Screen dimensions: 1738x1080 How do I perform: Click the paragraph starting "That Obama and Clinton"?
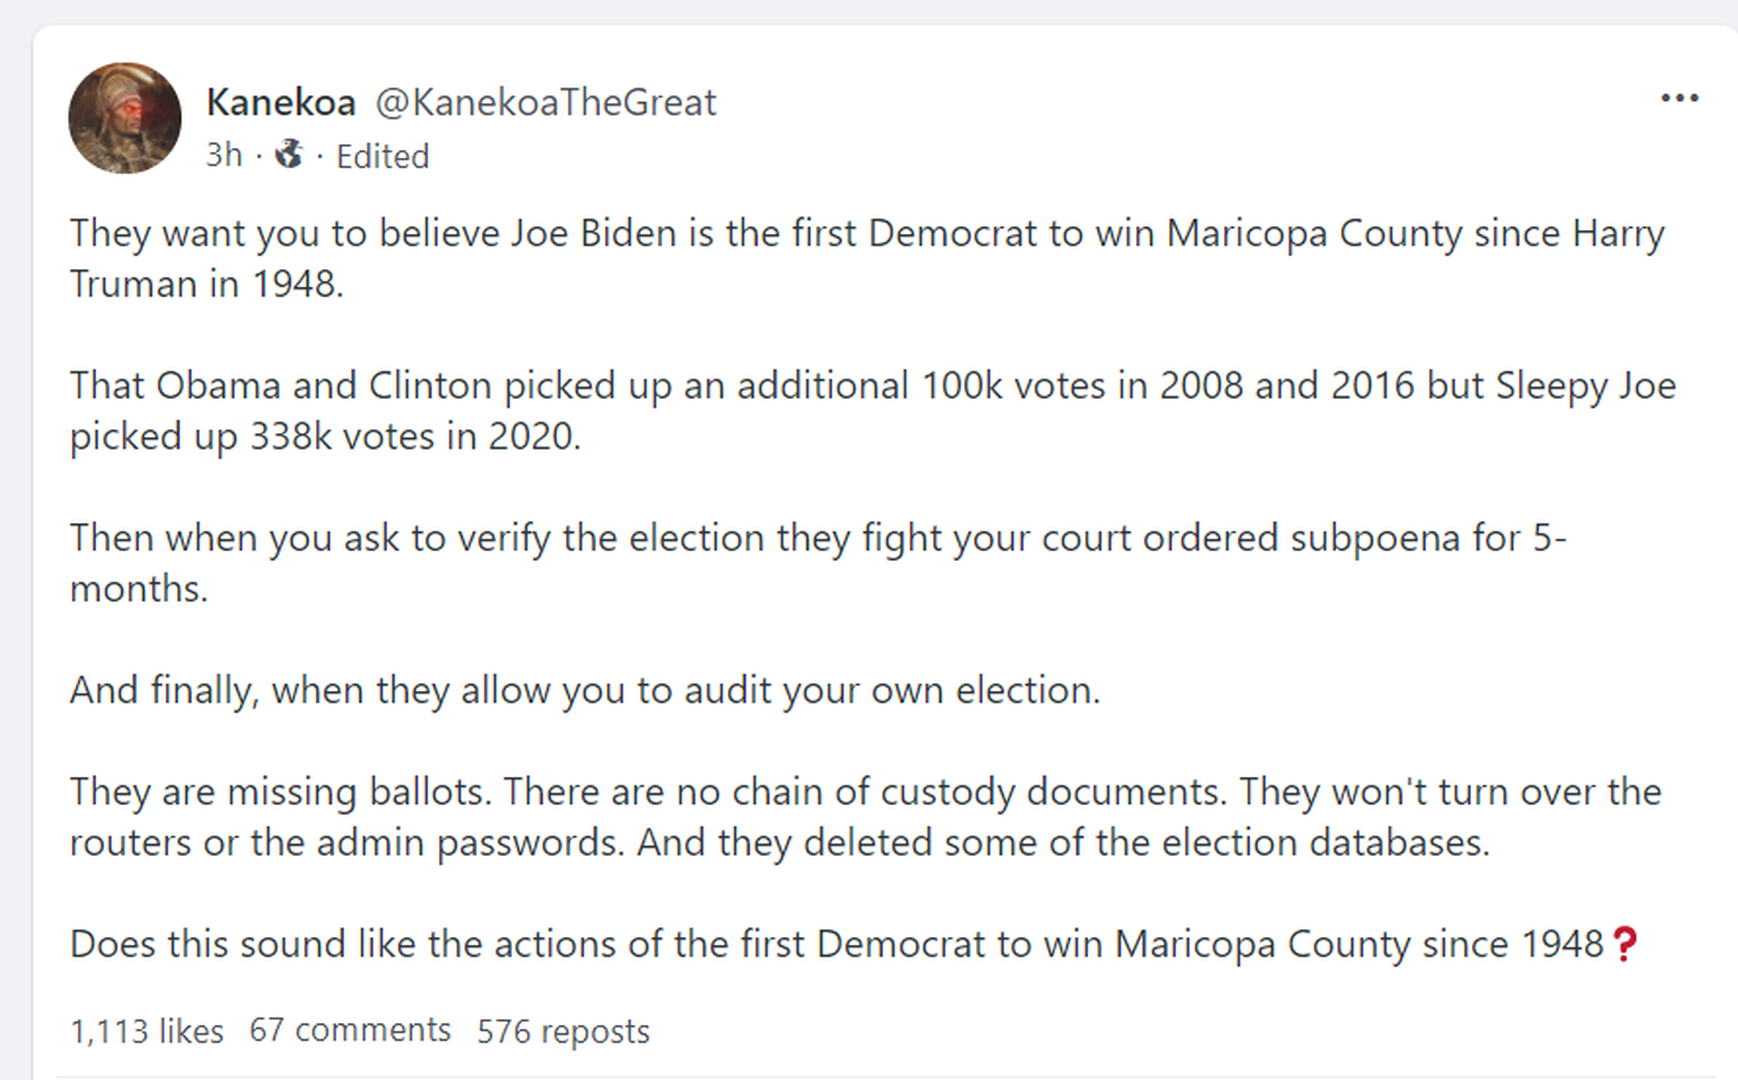pos(871,410)
